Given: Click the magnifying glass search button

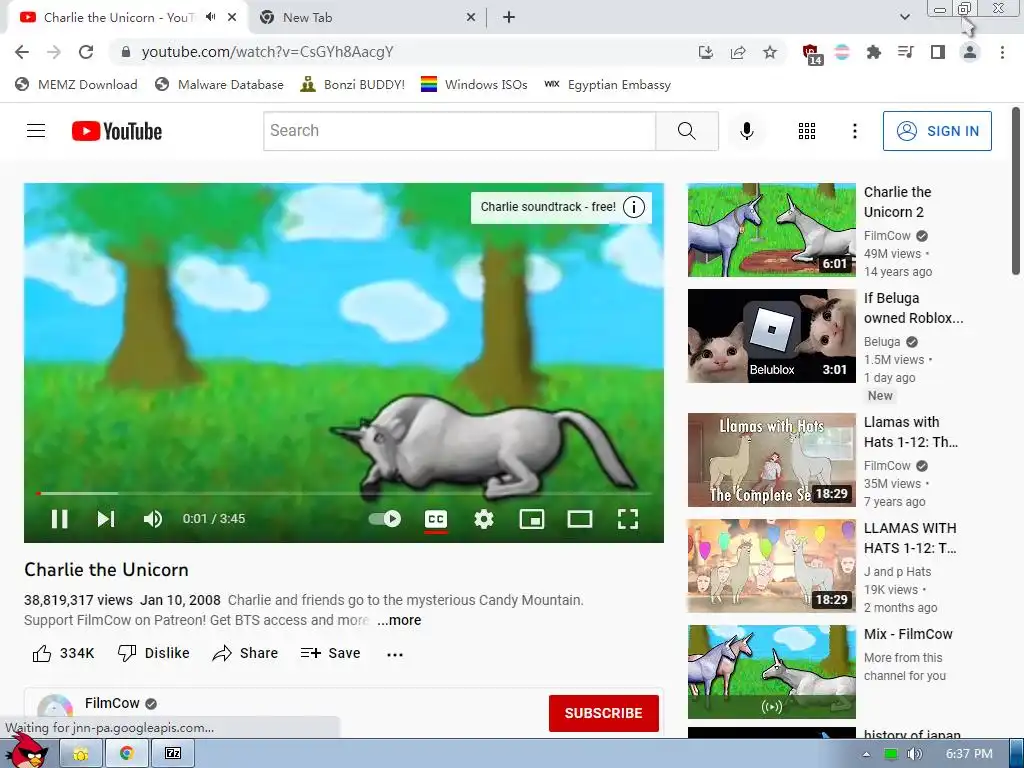Looking at the screenshot, I should 687,131.
